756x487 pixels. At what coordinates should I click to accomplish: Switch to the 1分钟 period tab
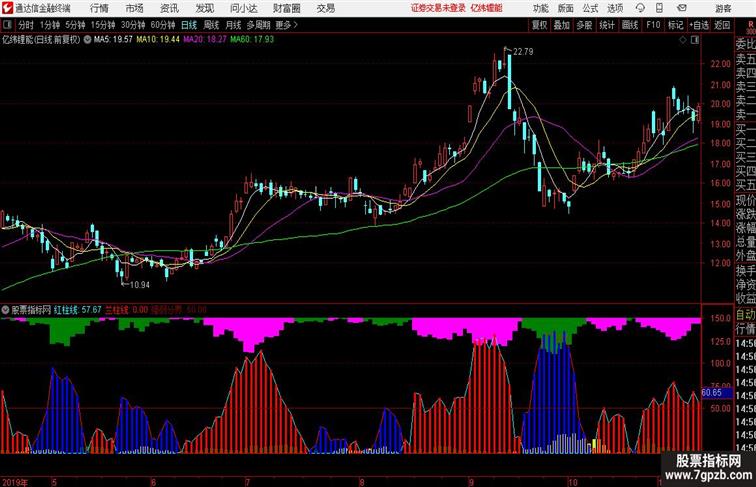(50, 25)
